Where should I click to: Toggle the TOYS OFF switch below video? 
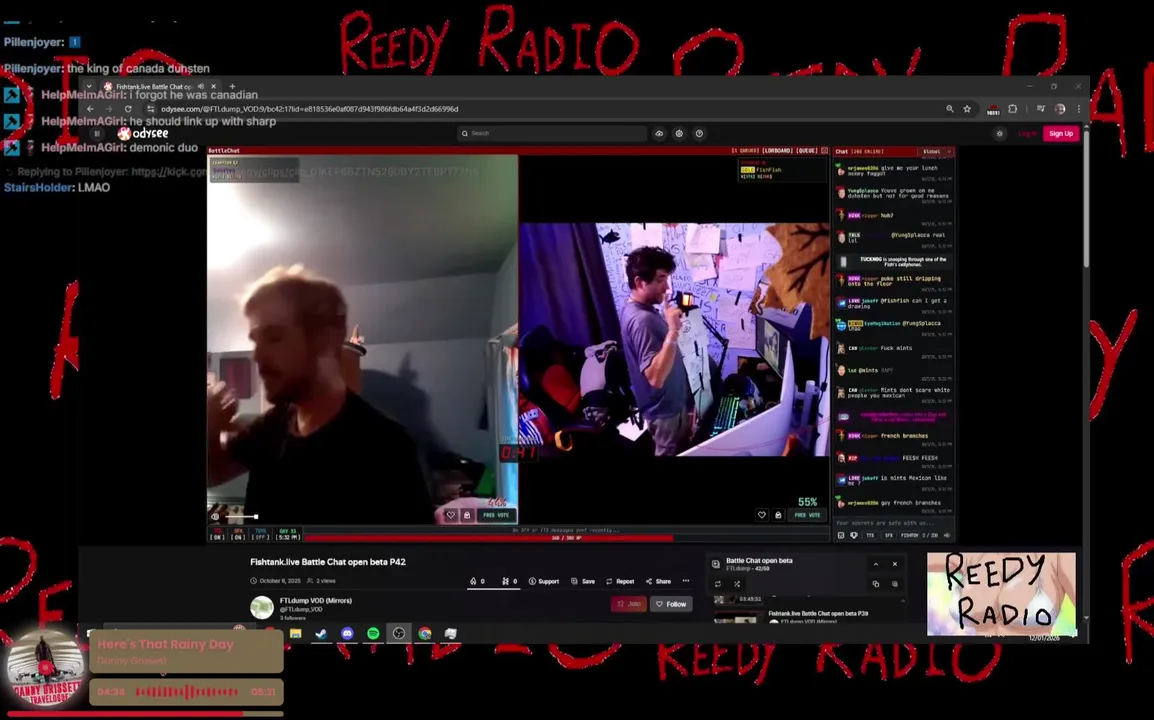[x=261, y=534]
